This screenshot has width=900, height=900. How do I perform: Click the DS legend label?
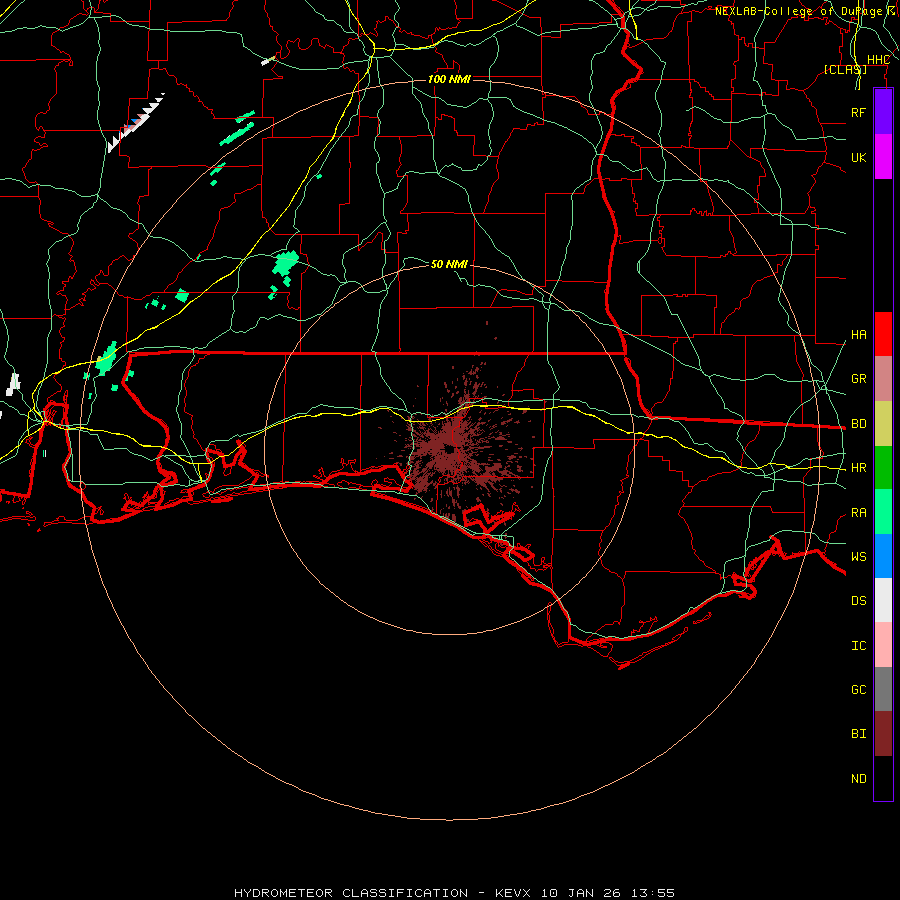click(858, 601)
